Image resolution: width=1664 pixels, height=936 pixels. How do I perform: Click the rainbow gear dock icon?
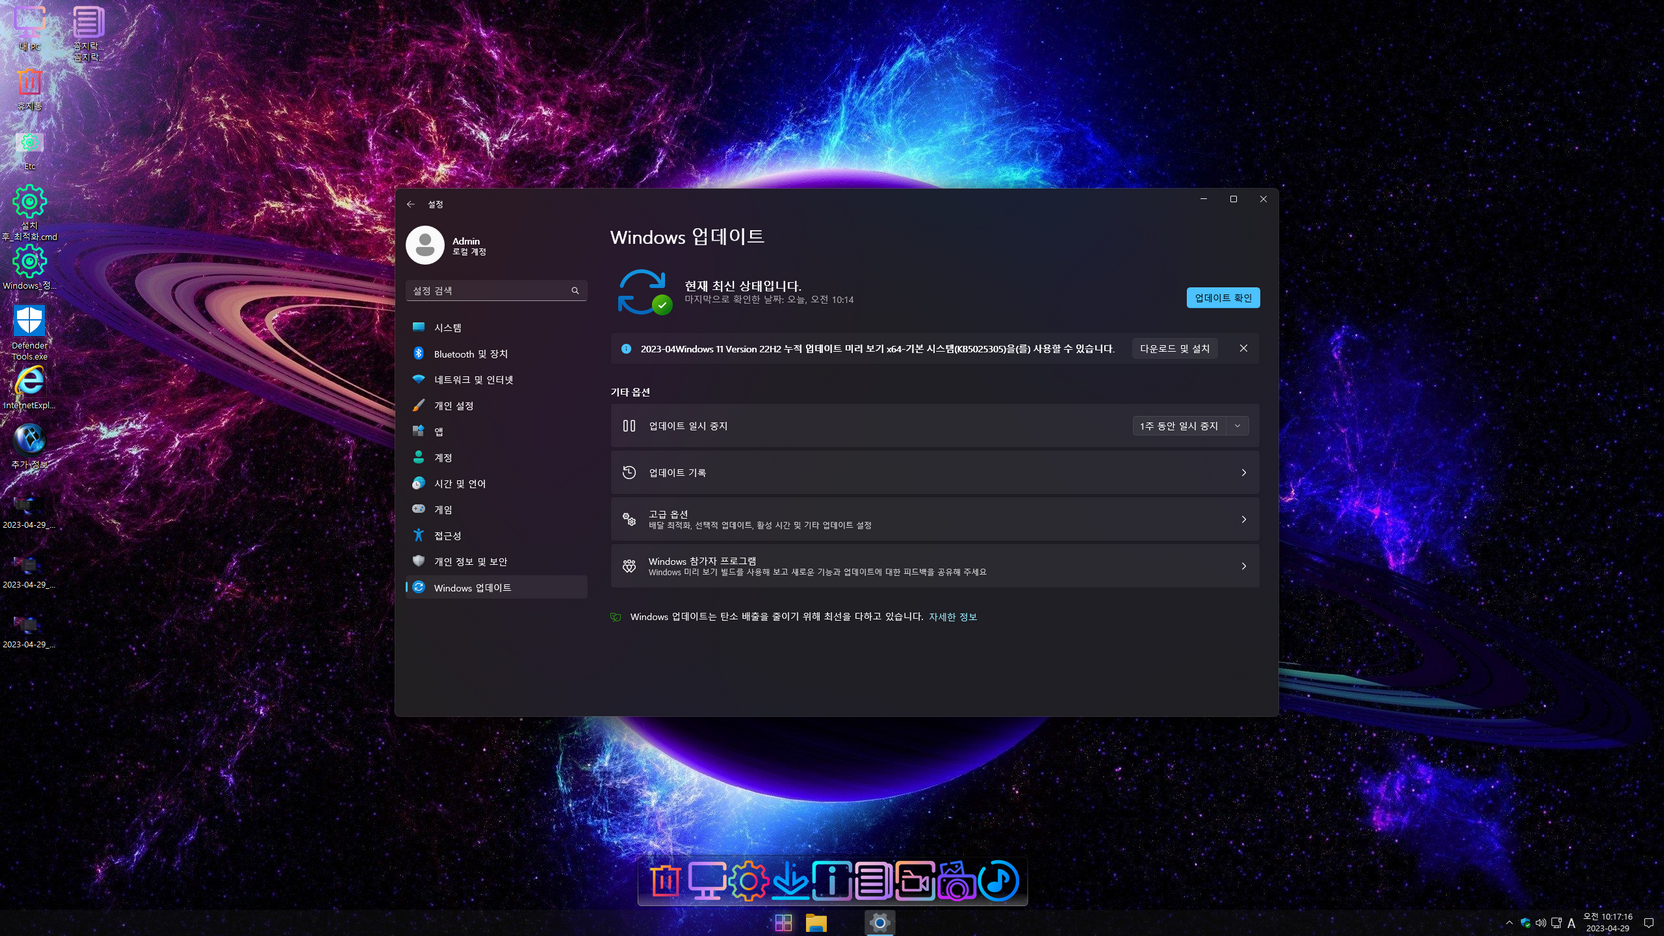point(748,881)
